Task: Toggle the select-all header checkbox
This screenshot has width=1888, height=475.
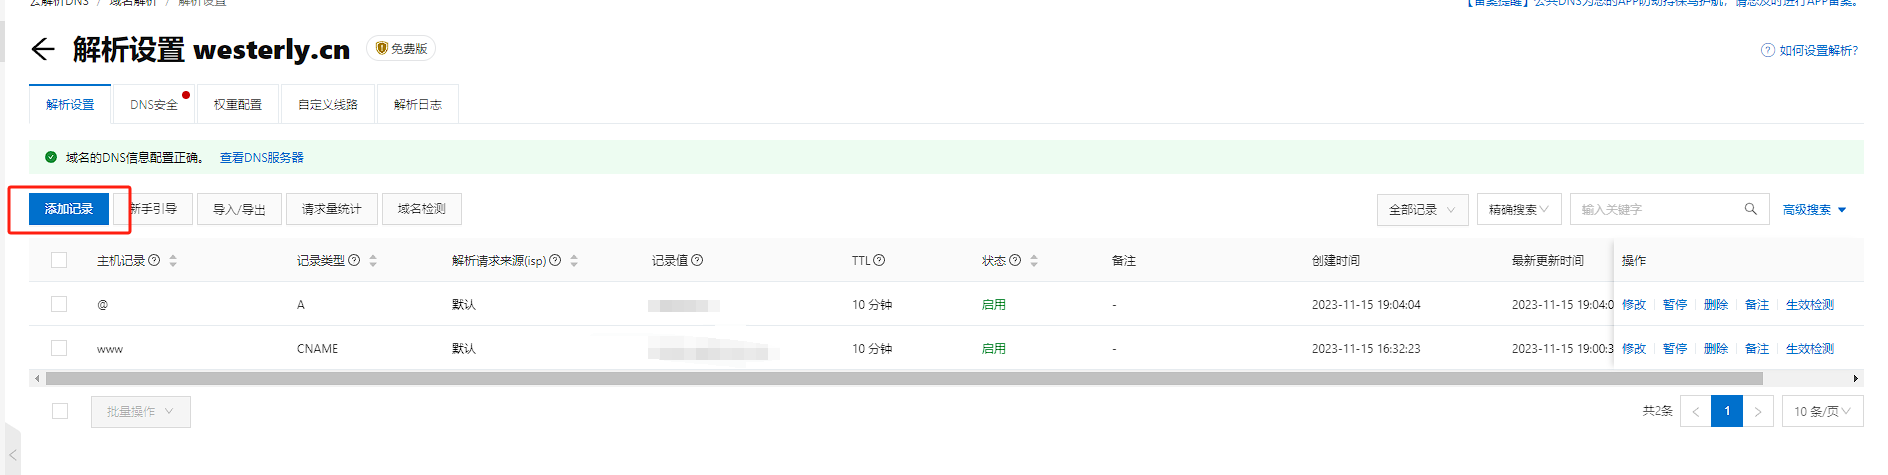Action: coord(59,260)
